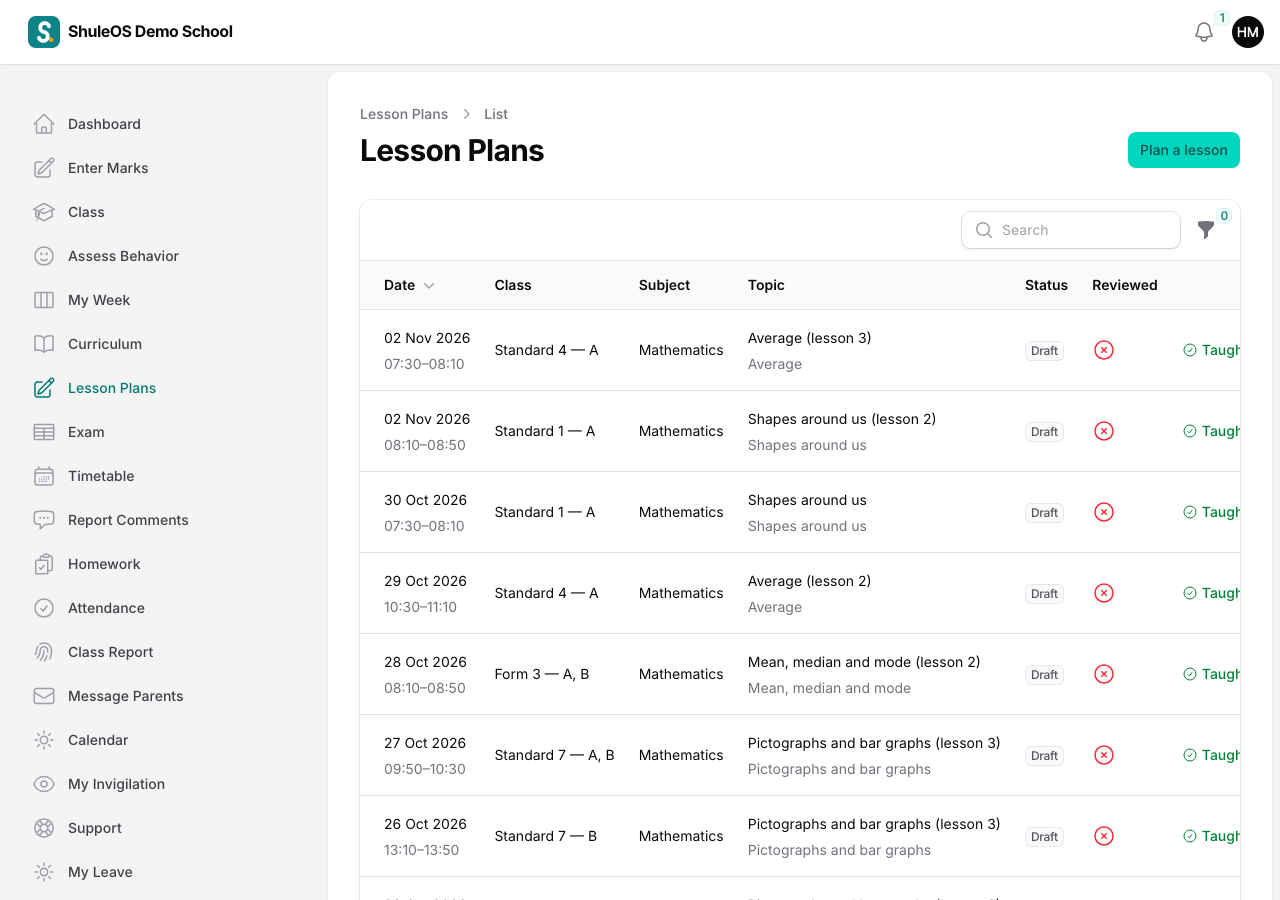Click the Enter Marks pencil icon

point(44,168)
